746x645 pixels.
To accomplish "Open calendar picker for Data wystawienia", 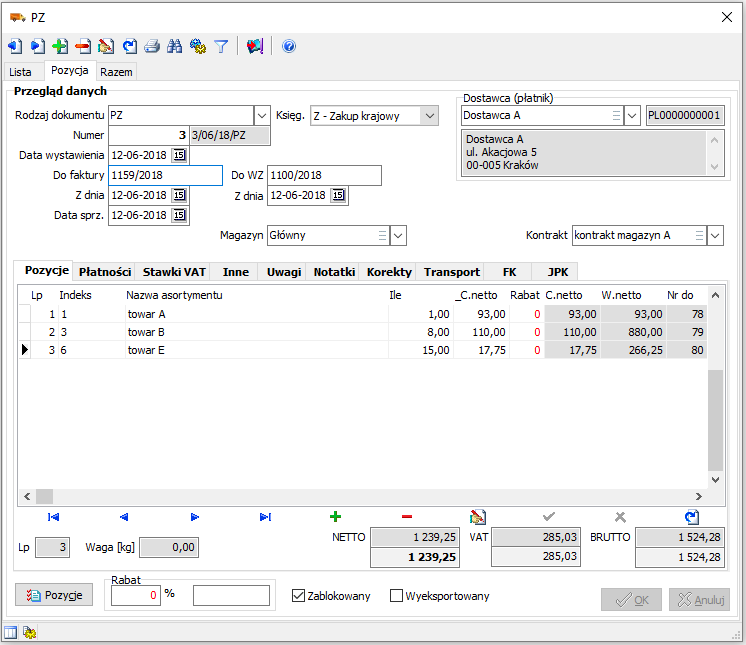I will pos(179,155).
